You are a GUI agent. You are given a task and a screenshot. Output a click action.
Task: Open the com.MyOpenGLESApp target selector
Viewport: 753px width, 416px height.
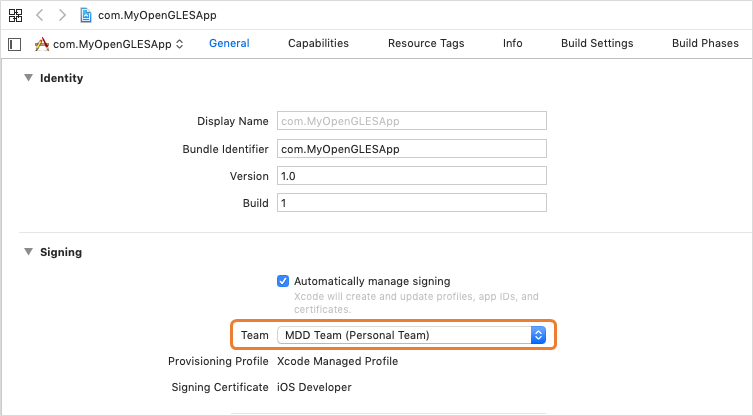(109, 44)
